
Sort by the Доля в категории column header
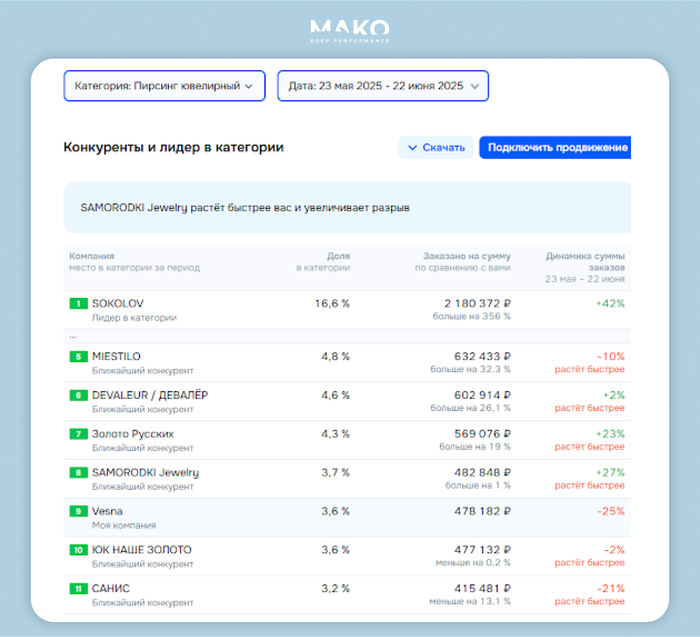pyautogui.click(x=327, y=261)
